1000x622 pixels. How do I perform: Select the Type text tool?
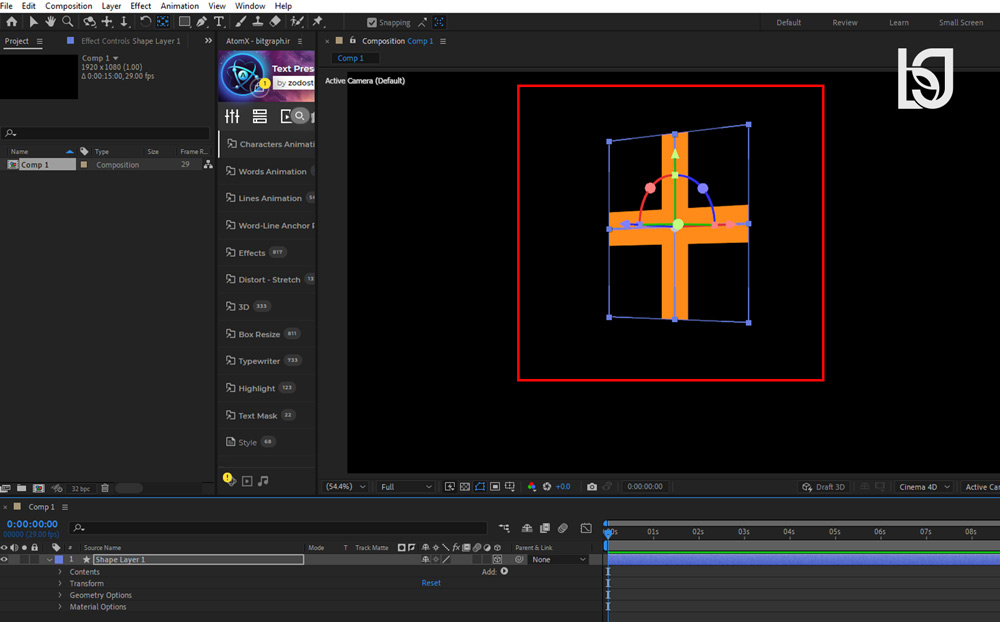click(x=219, y=22)
